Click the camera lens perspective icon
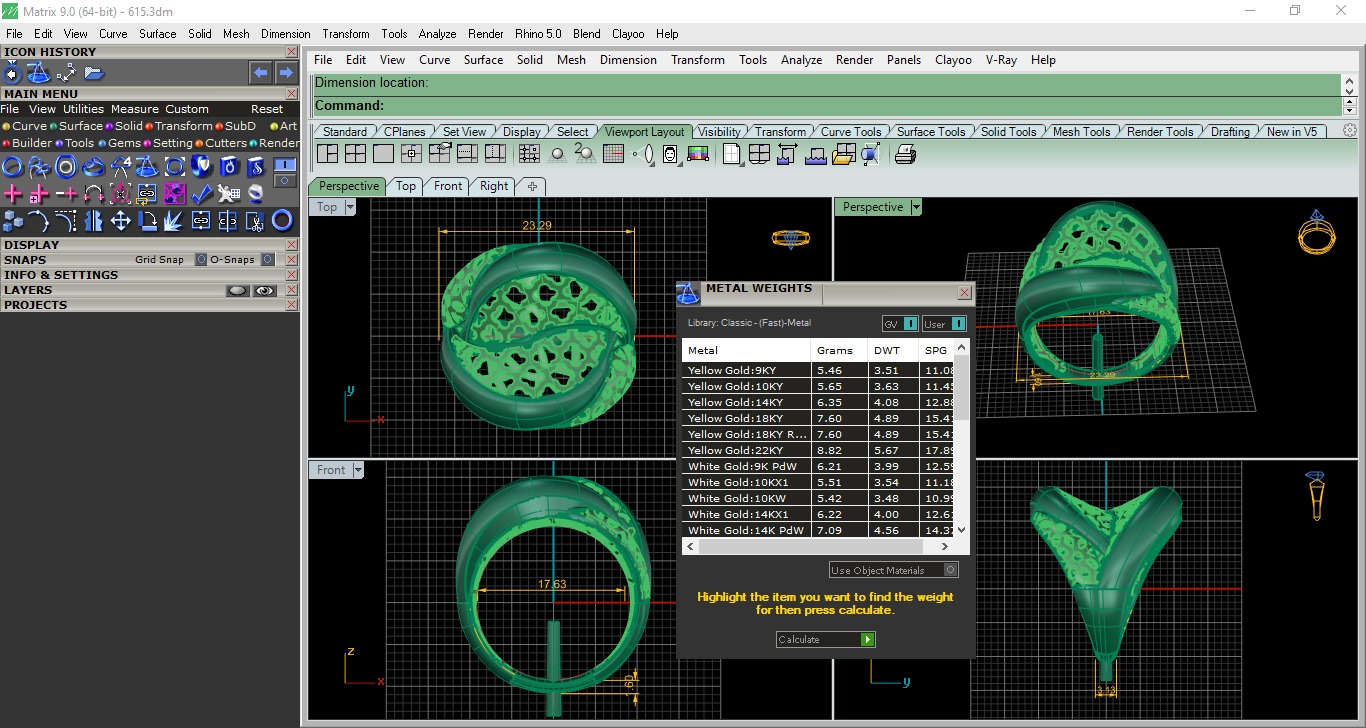The image size is (1366, 728). point(642,154)
